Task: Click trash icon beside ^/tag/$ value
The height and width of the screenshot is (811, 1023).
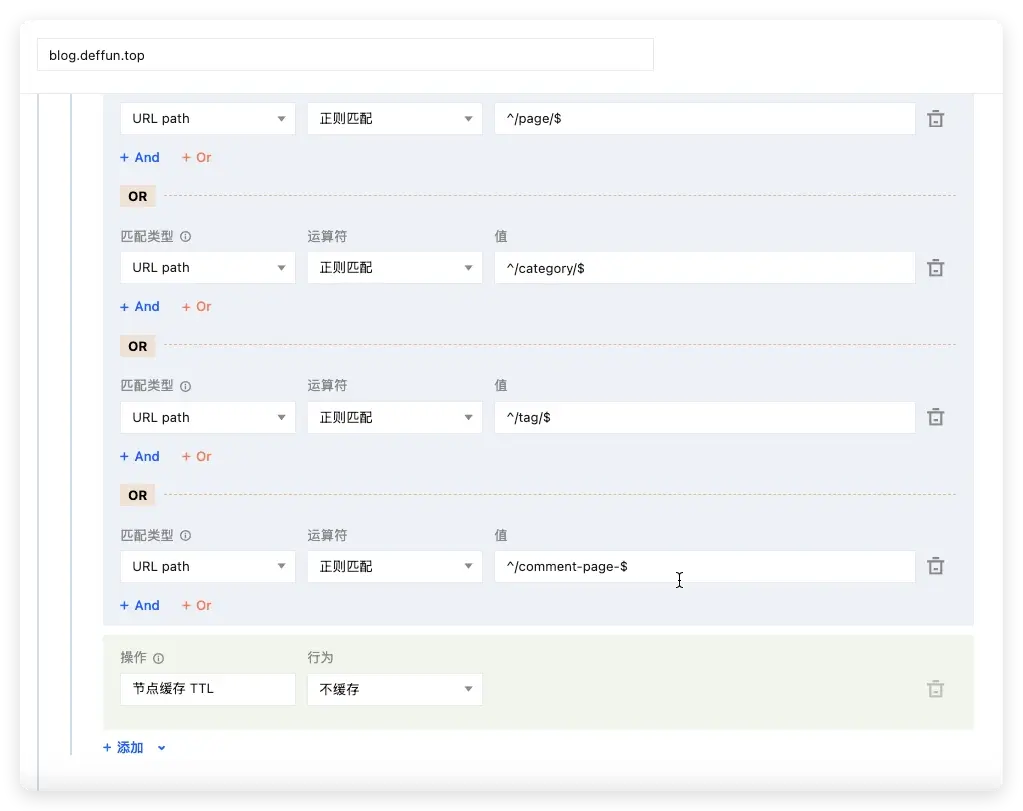Action: click(x=935, y=417)
